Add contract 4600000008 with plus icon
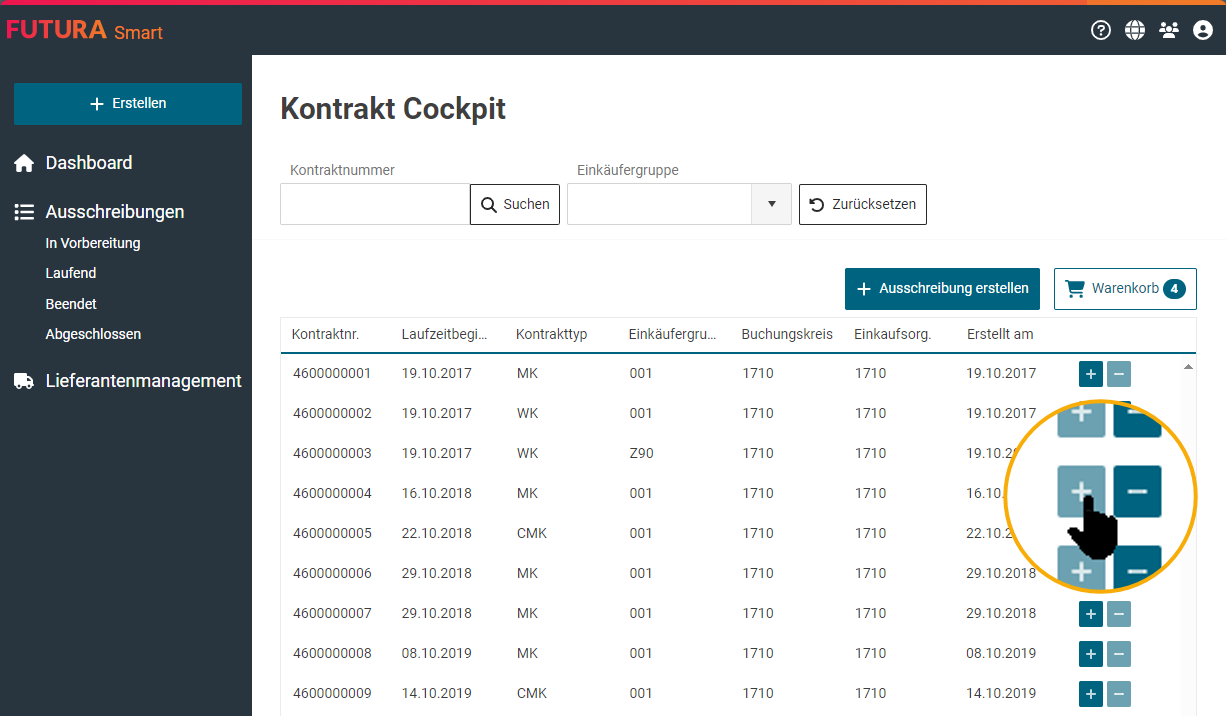The height and width of the screenshot is (716, 1226). click(x=1091, y=654)
